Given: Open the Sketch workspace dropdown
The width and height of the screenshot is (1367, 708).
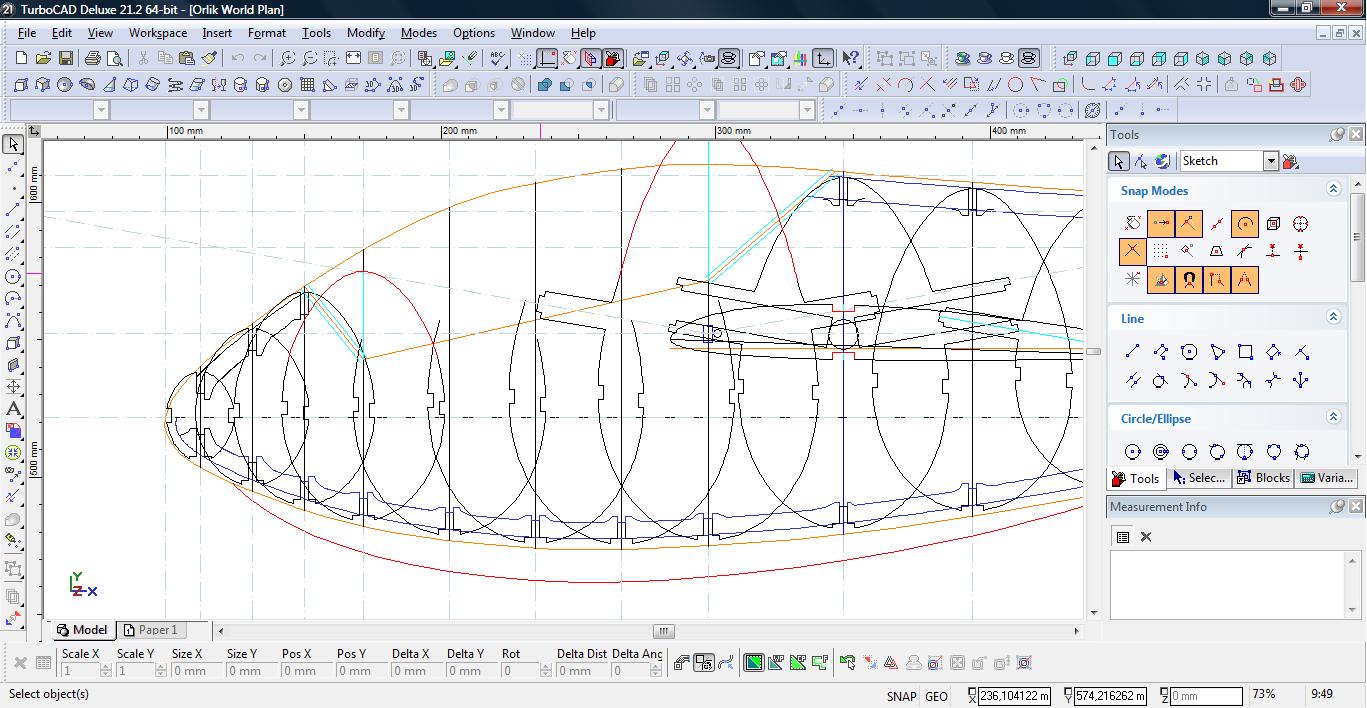Looking at the screenshot, I should (x=1270, y=161).
